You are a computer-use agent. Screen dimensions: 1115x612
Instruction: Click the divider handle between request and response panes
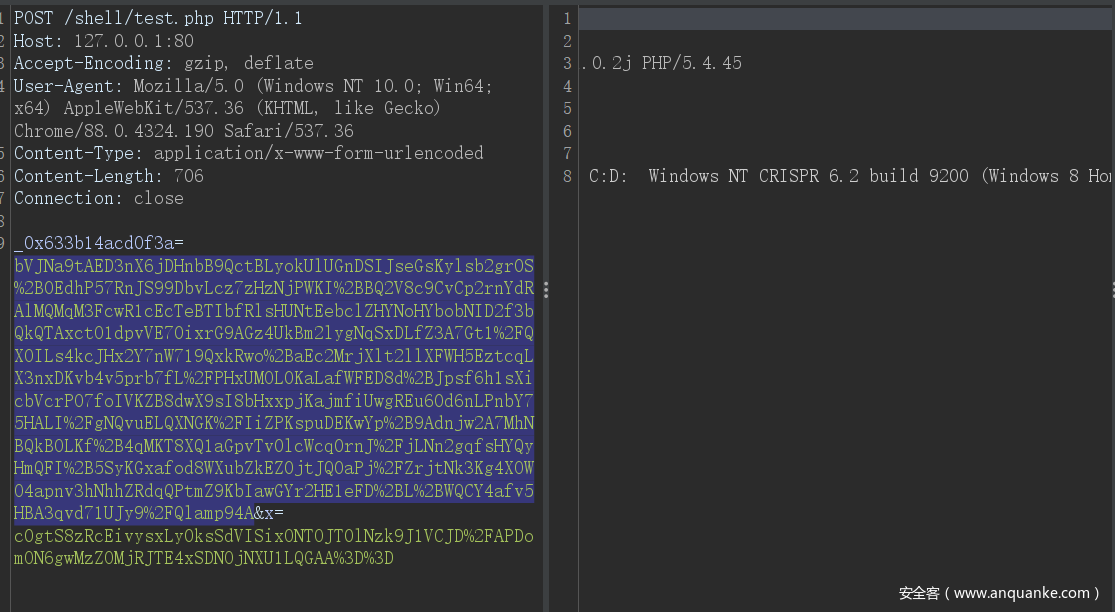coord(545,290)
